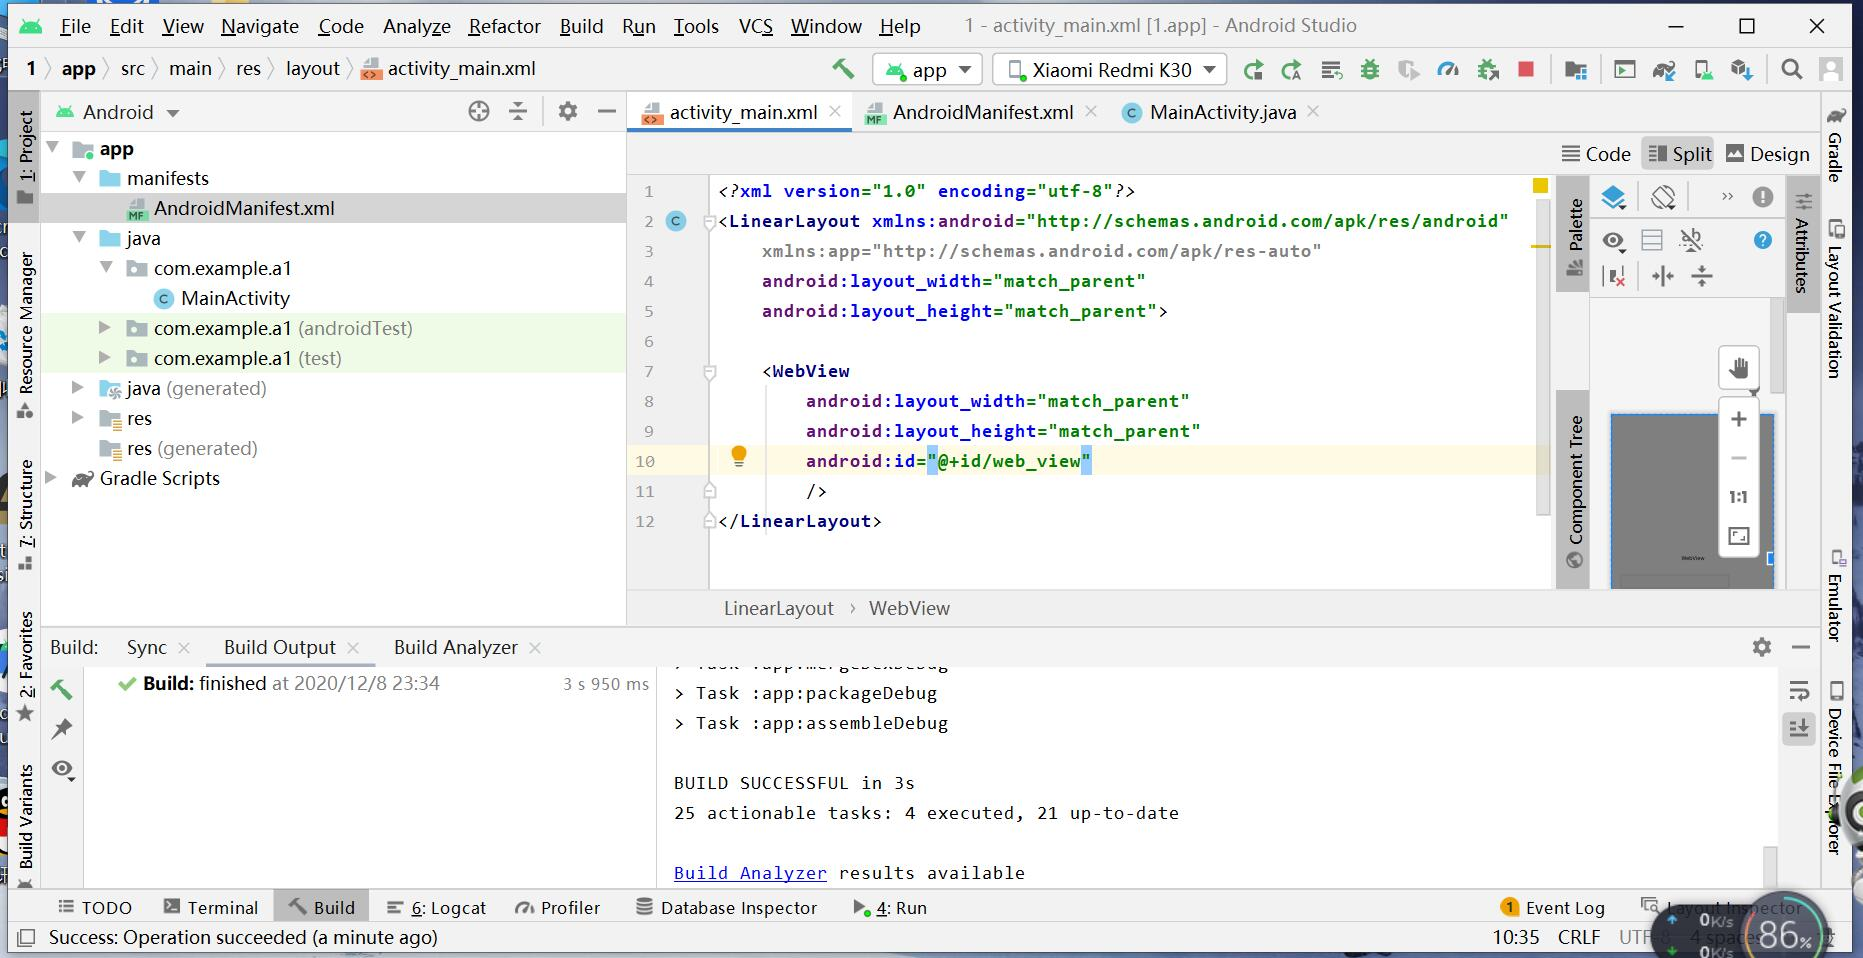Screen dimensions: 1863x958
Task: Open the SDK Manager from the toolbar
Action: click(x=1741, y=70)
